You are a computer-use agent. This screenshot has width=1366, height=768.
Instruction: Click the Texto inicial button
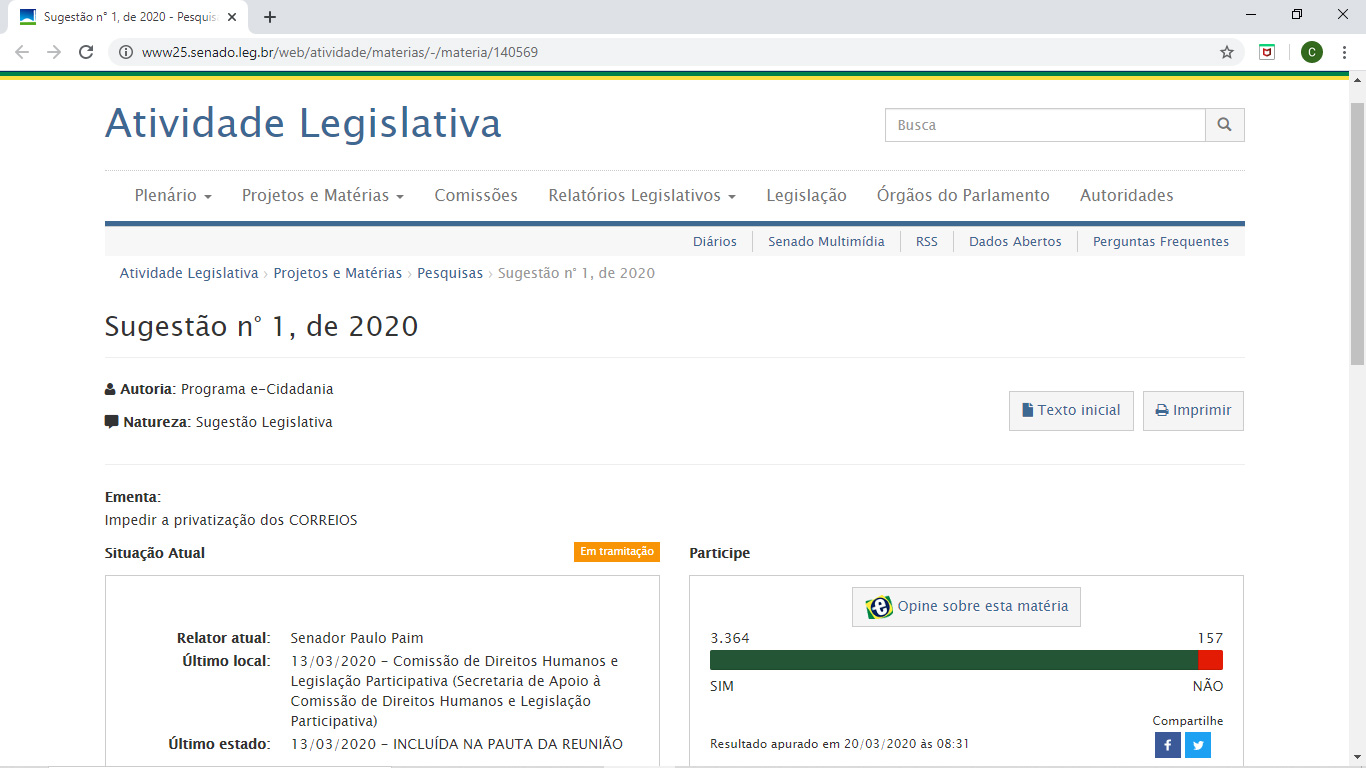coord(1071,411)
